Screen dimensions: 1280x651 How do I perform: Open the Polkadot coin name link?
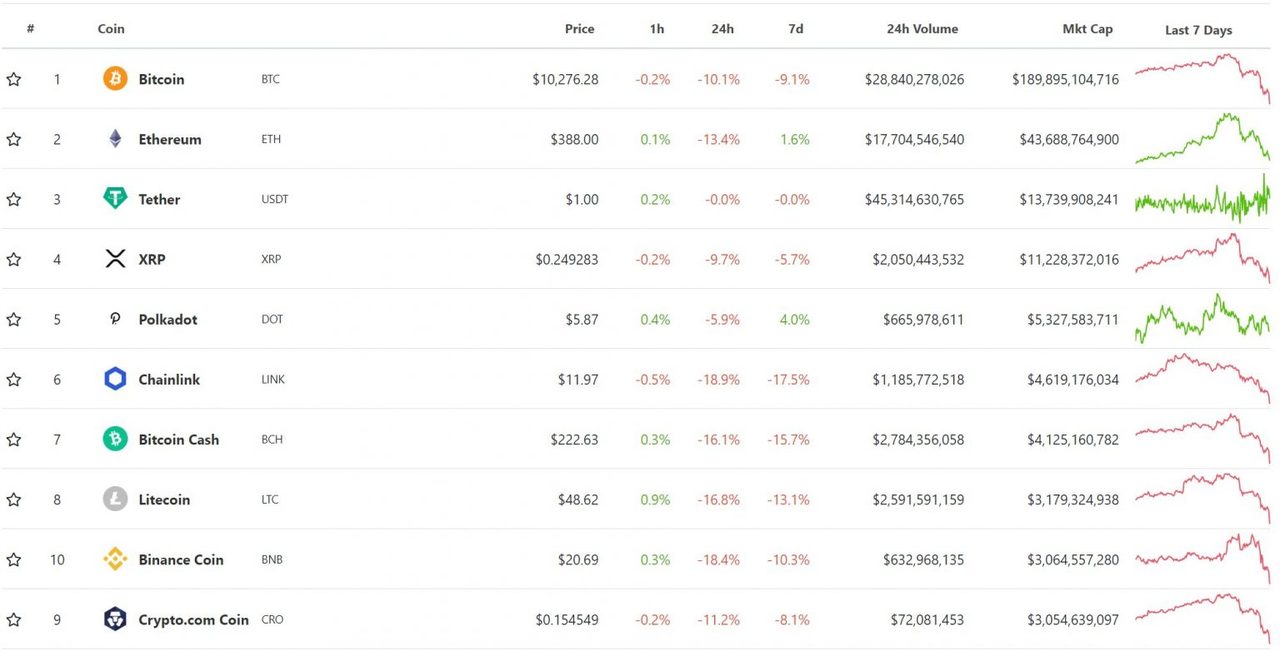(168, 319)
